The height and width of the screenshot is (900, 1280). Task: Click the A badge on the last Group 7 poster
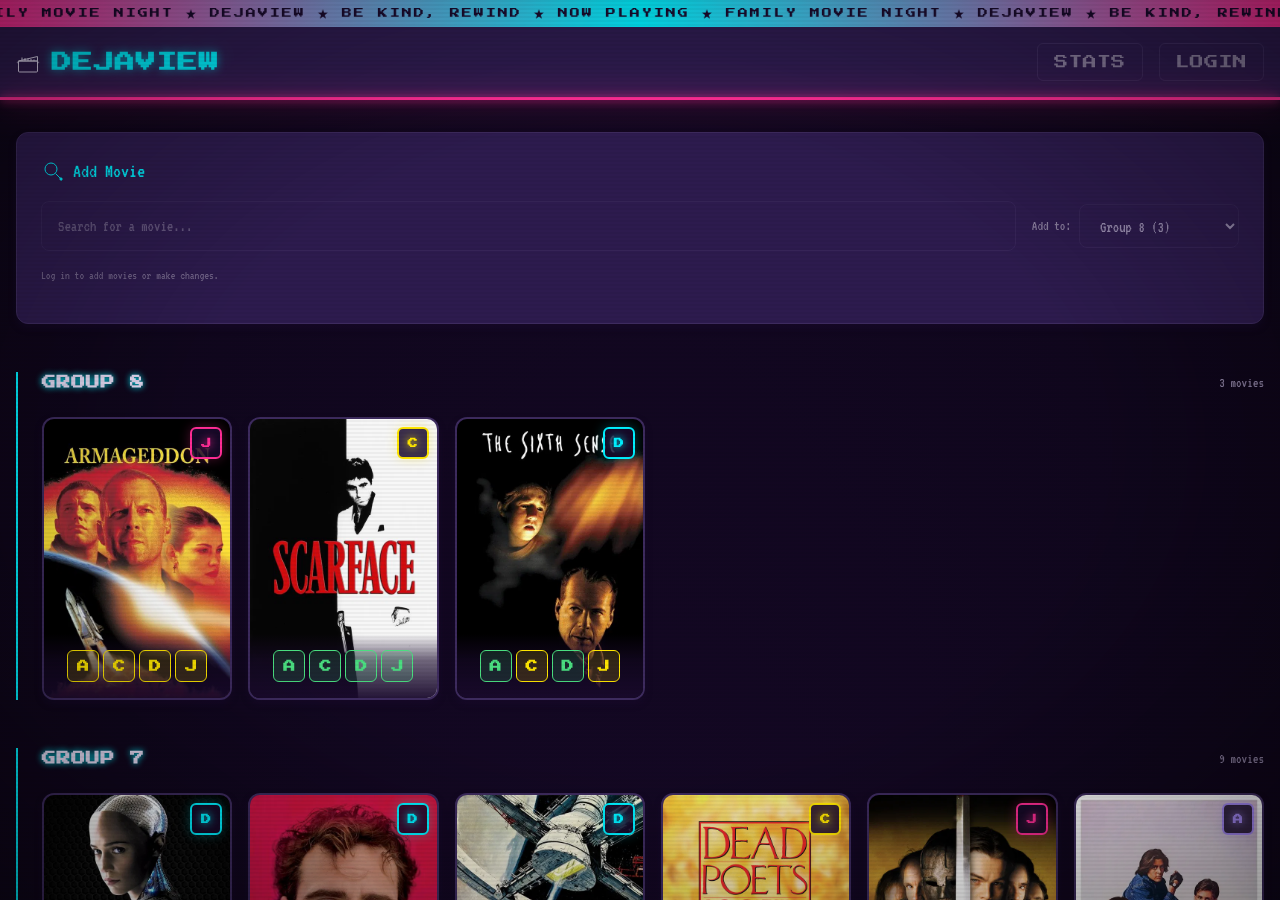[1238, 819]
